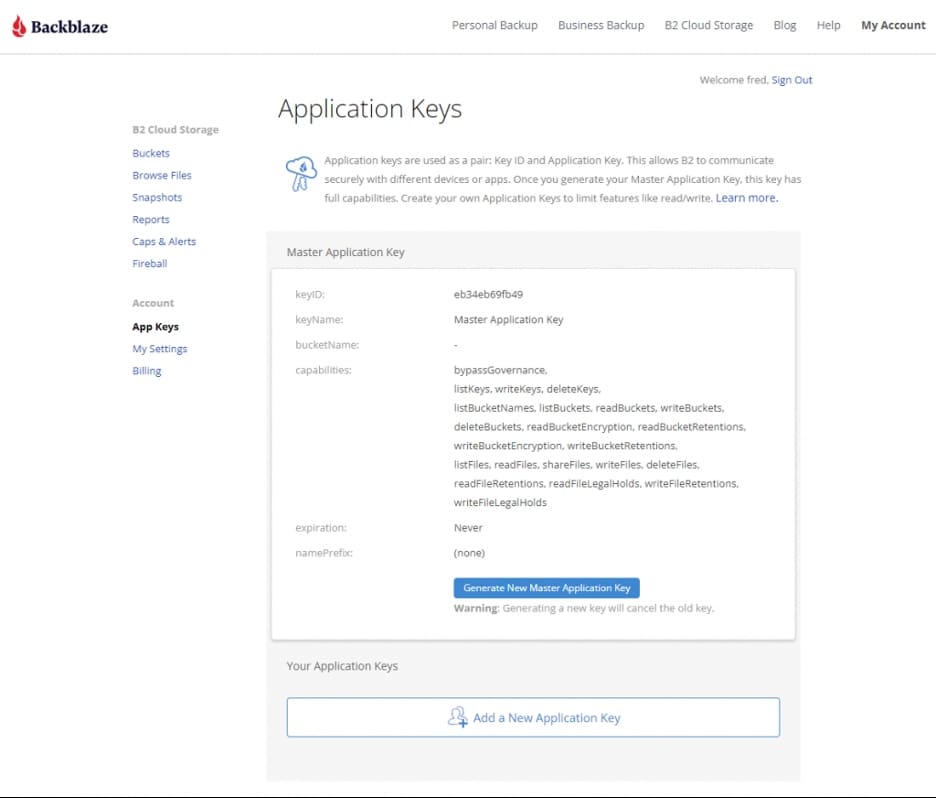The image size is (936, 798).
Task: Go to Billing page
Action: coord(147,371)
